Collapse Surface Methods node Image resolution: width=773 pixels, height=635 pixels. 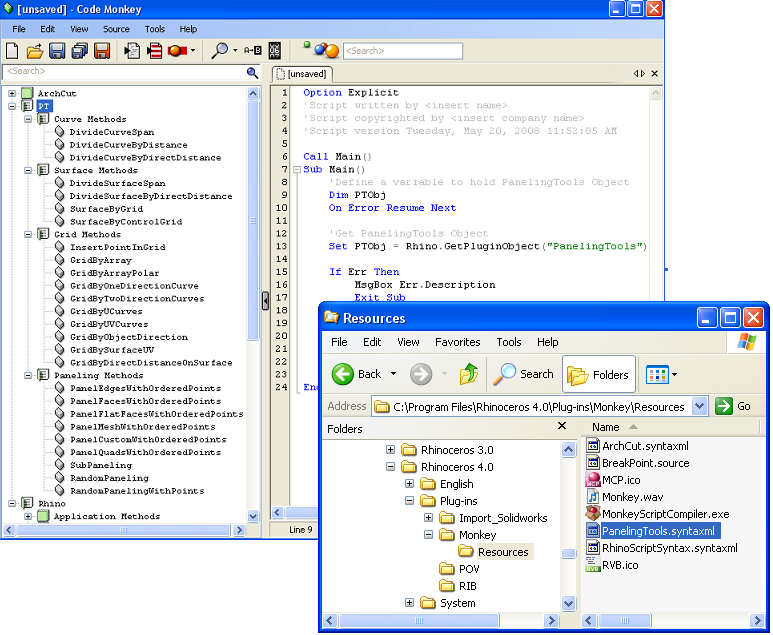tap(28, 170)
